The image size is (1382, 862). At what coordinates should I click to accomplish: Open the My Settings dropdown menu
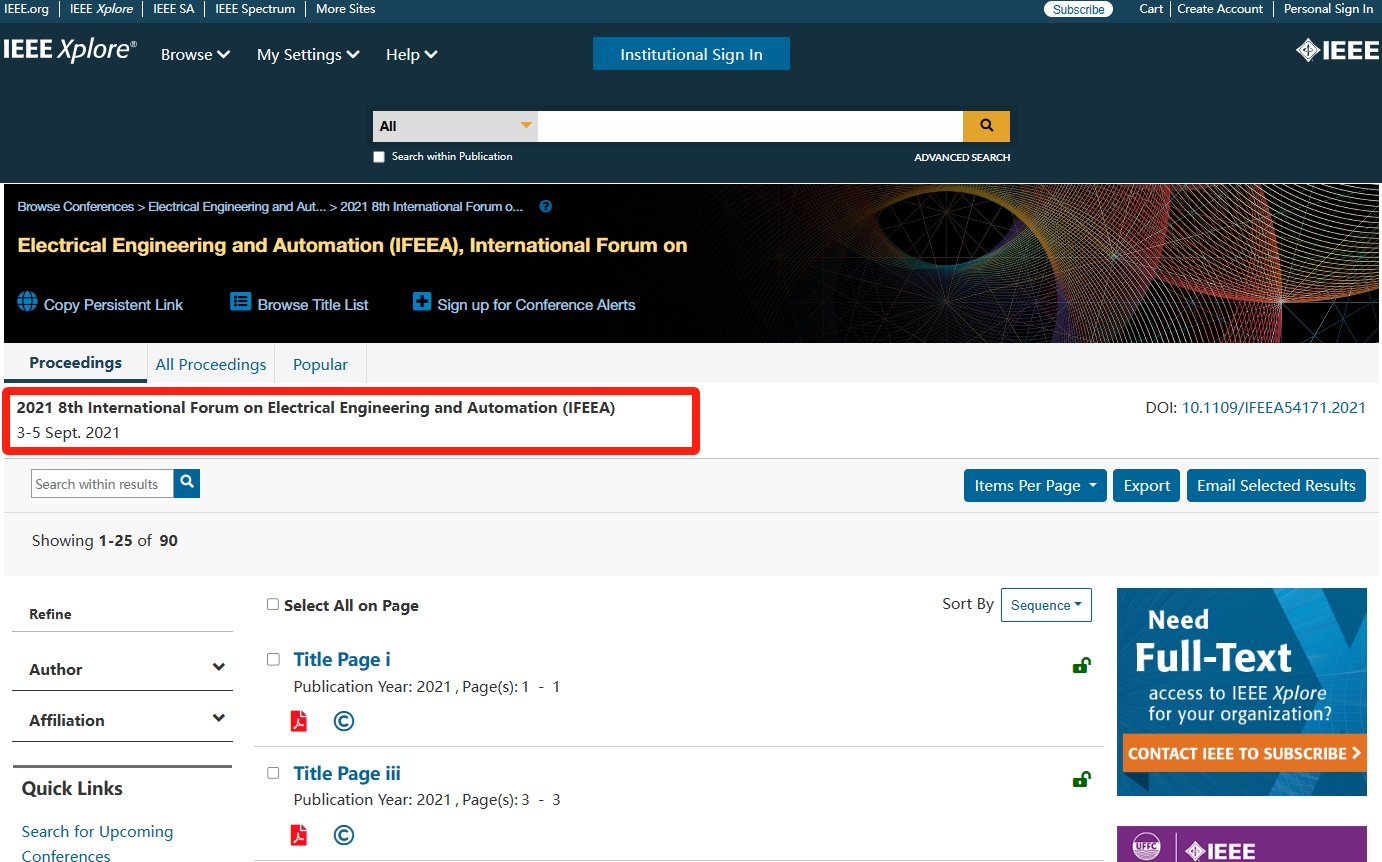pos(308,54)
